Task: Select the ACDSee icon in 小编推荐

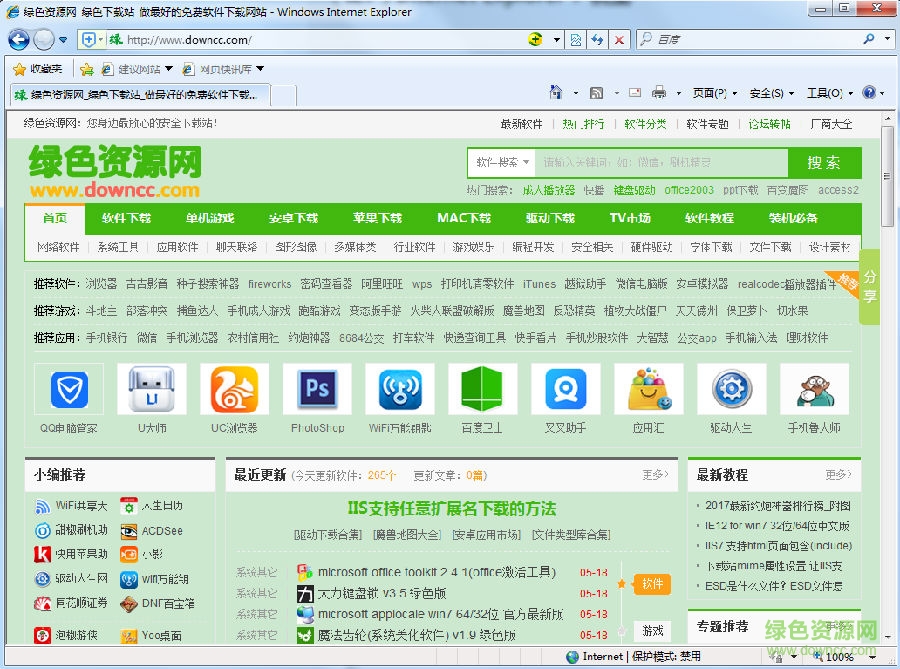Action: pos(160,532)
